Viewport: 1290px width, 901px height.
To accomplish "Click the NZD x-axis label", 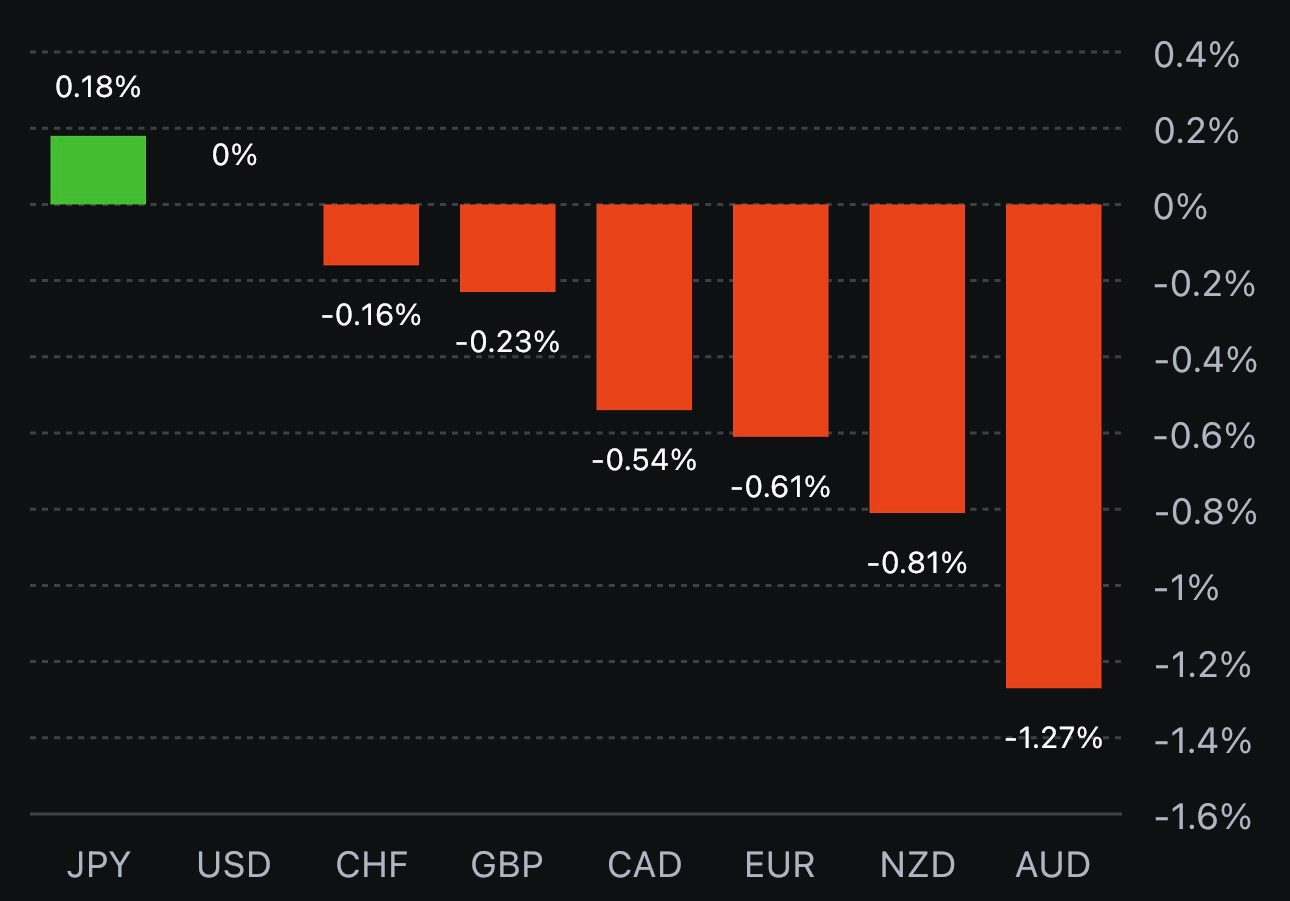I will [x=917, y=865].
